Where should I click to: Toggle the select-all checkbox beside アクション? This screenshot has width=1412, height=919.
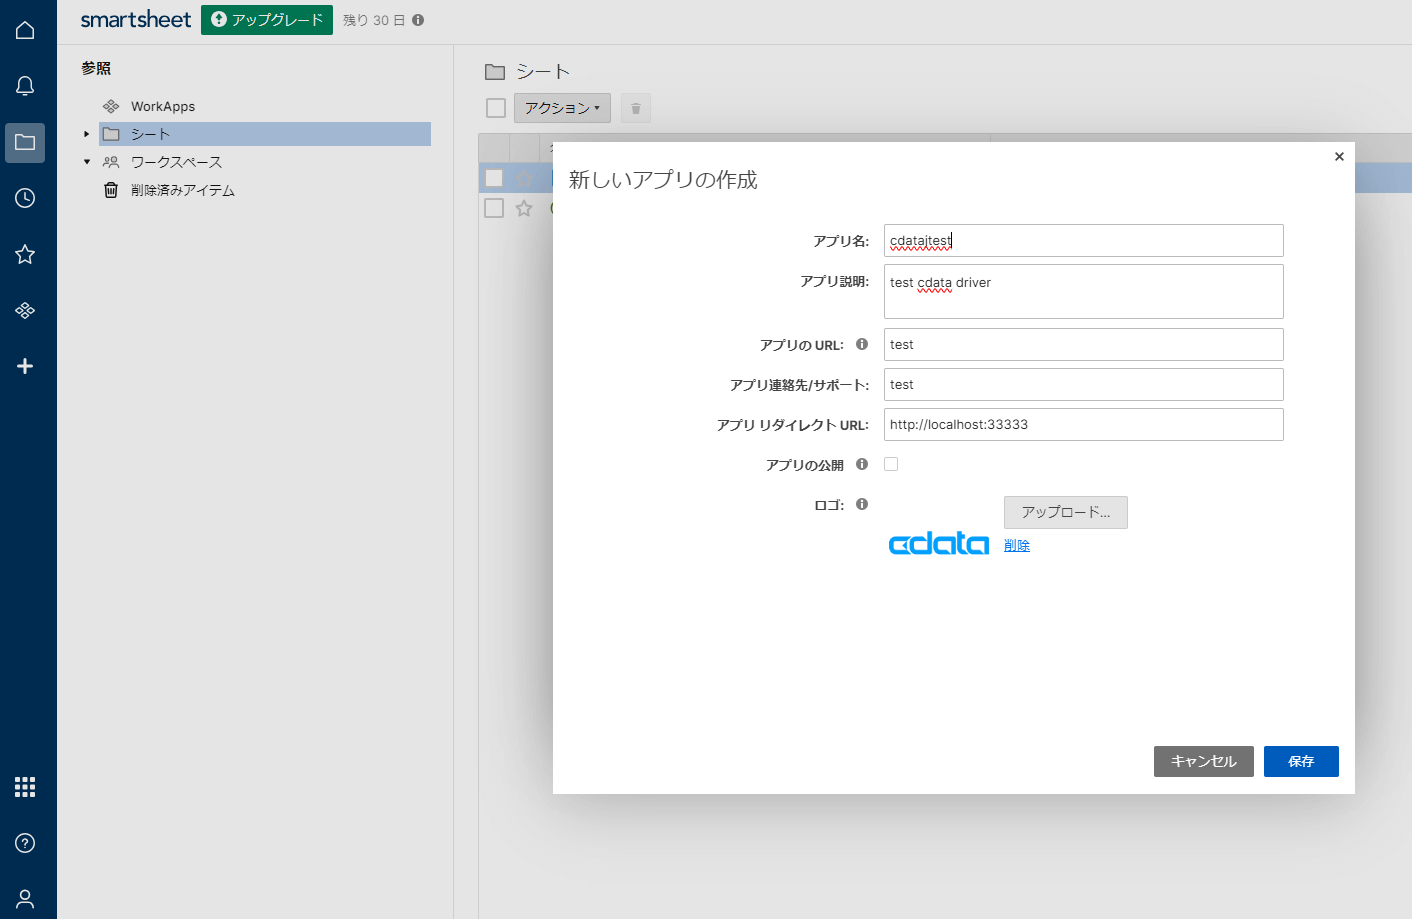496,108
